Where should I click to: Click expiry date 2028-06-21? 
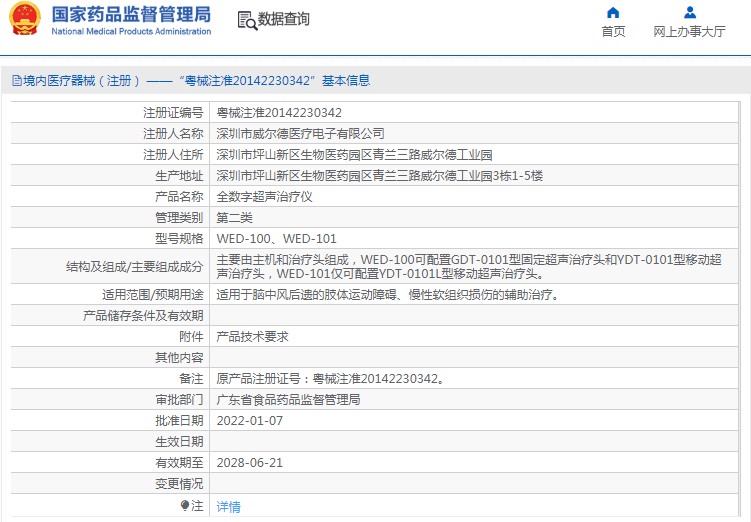pos(250,463)
